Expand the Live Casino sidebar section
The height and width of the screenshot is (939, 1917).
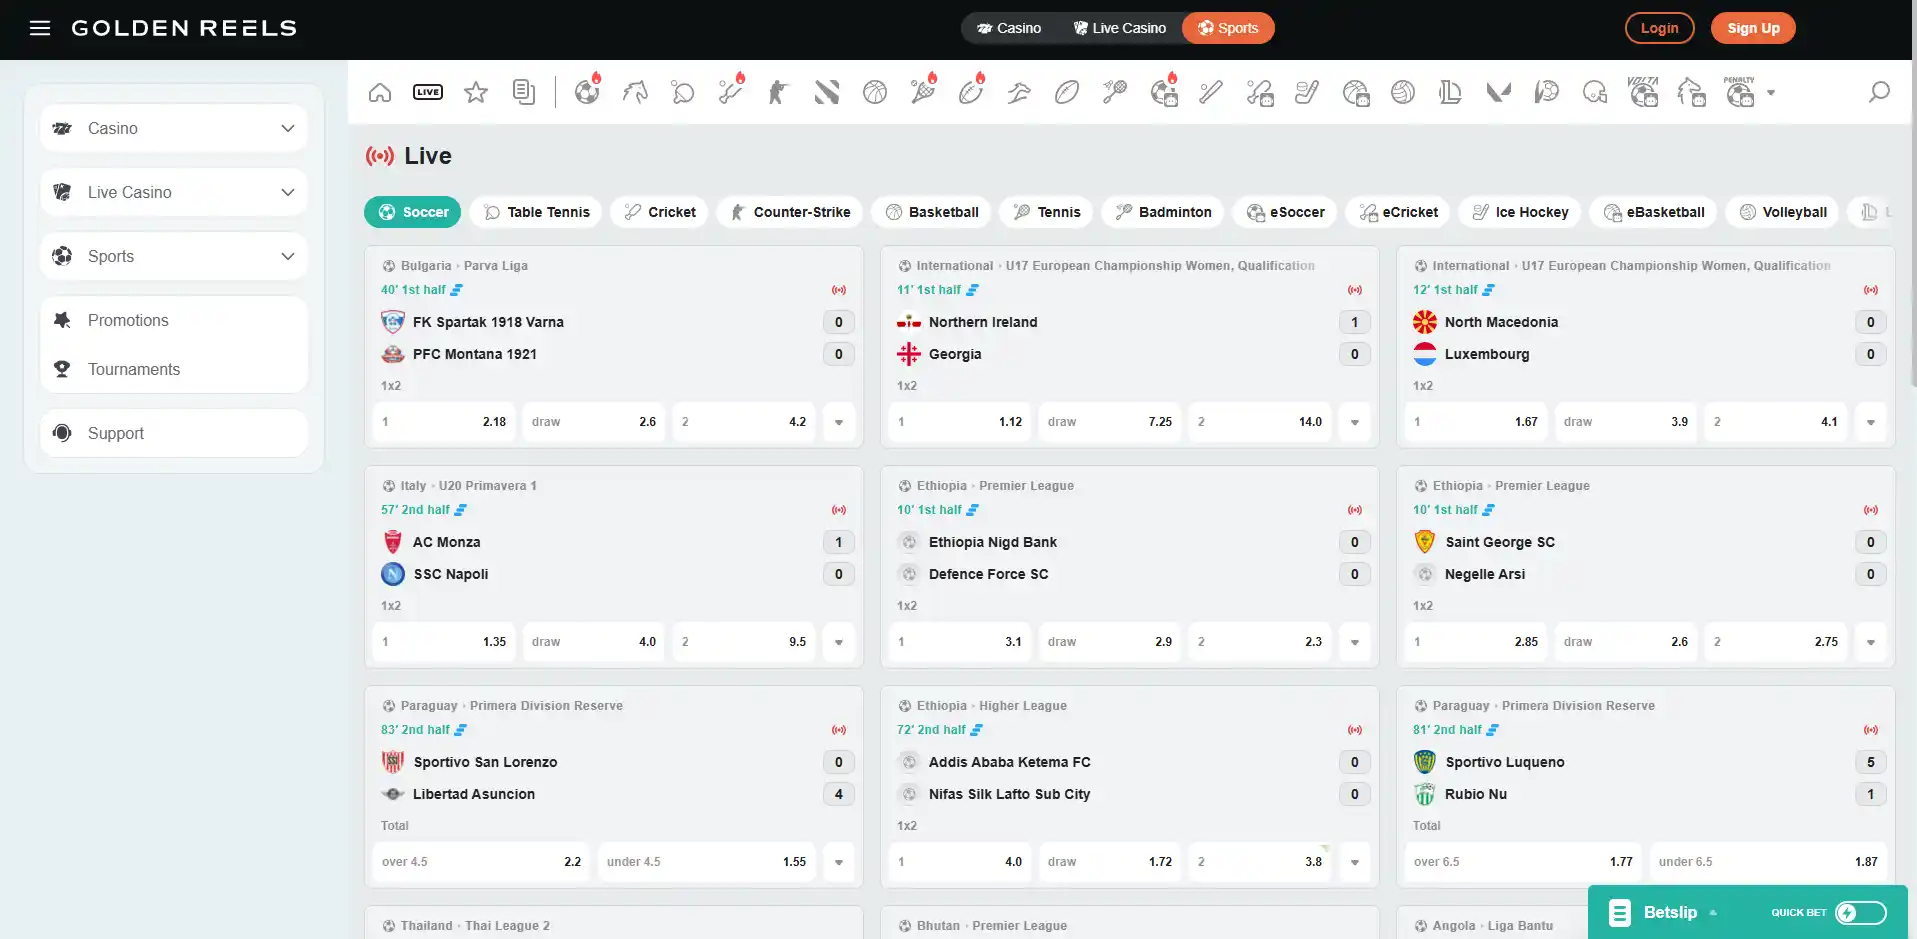click(x=174, y=192)
